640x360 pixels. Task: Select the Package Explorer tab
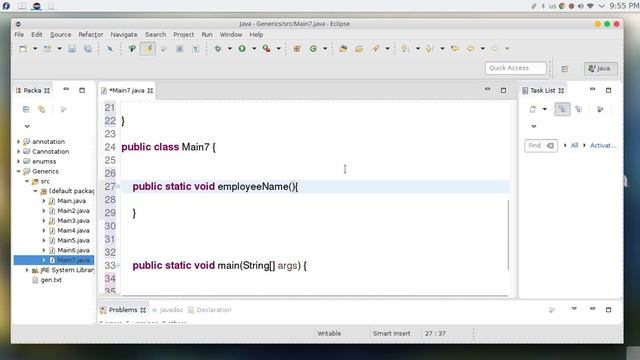click(x=32, y=91)
